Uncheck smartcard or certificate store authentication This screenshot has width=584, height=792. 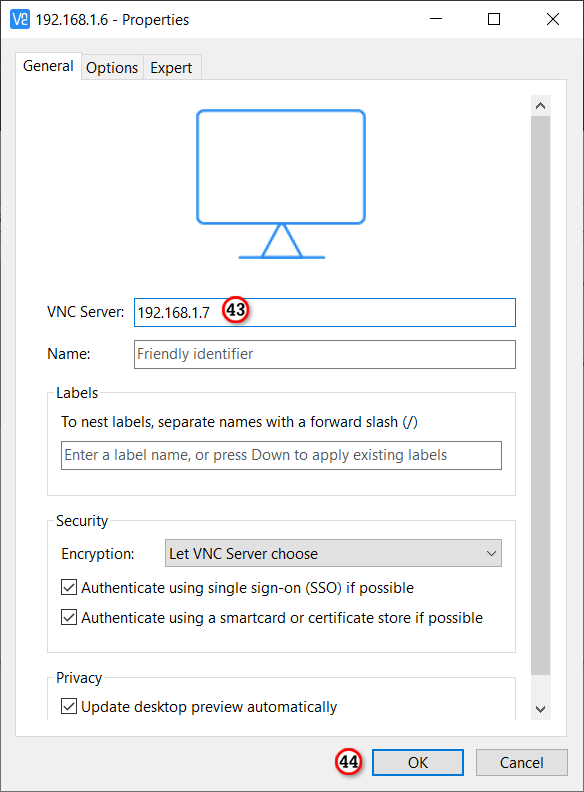(69, 617)
